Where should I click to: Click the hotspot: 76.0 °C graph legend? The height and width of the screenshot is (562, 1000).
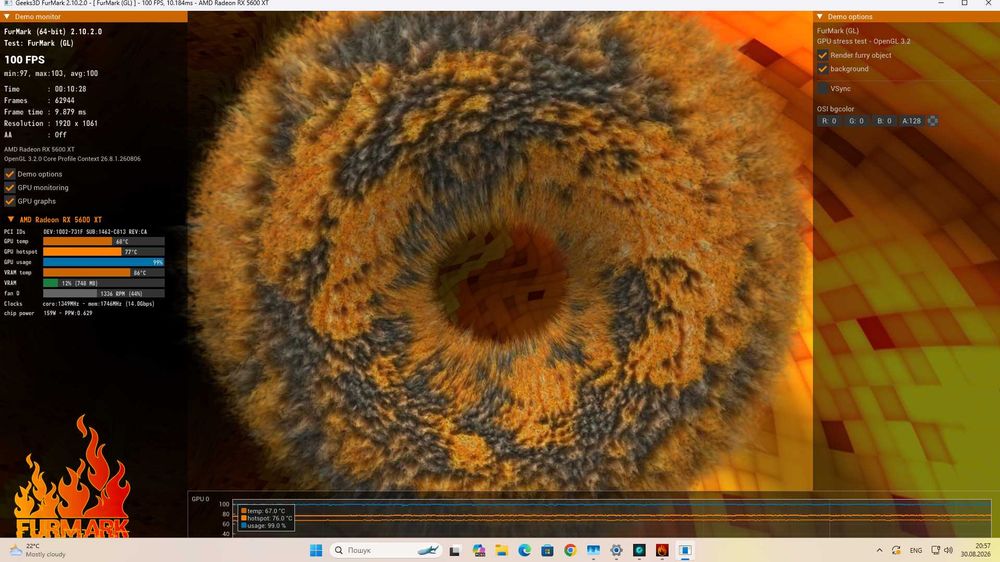266,518
